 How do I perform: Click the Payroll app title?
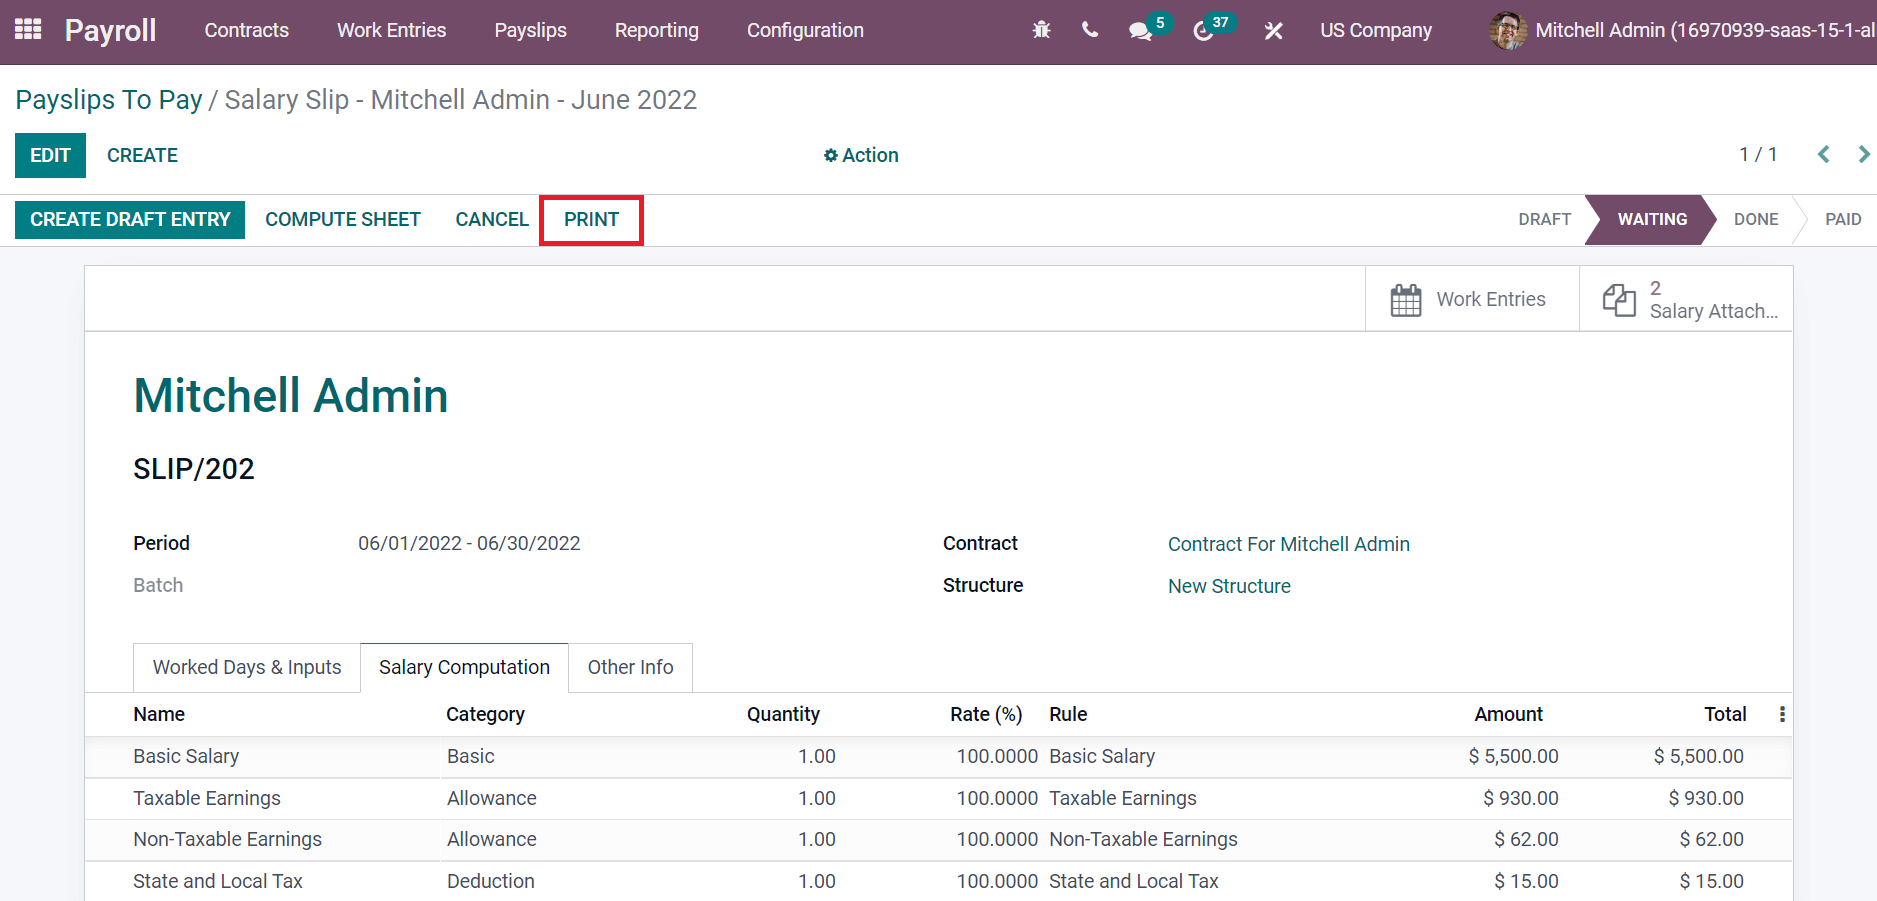pos(110,30)
